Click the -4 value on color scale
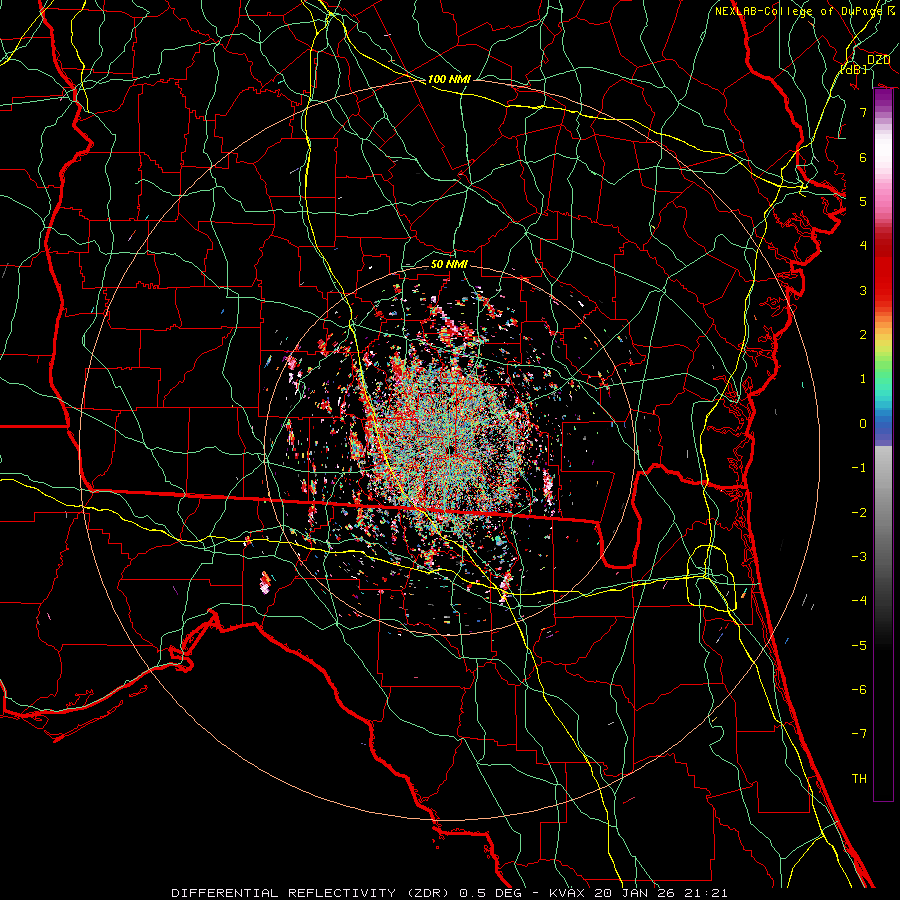The height and width of the screenshot is (900, 900). (859, 601)
